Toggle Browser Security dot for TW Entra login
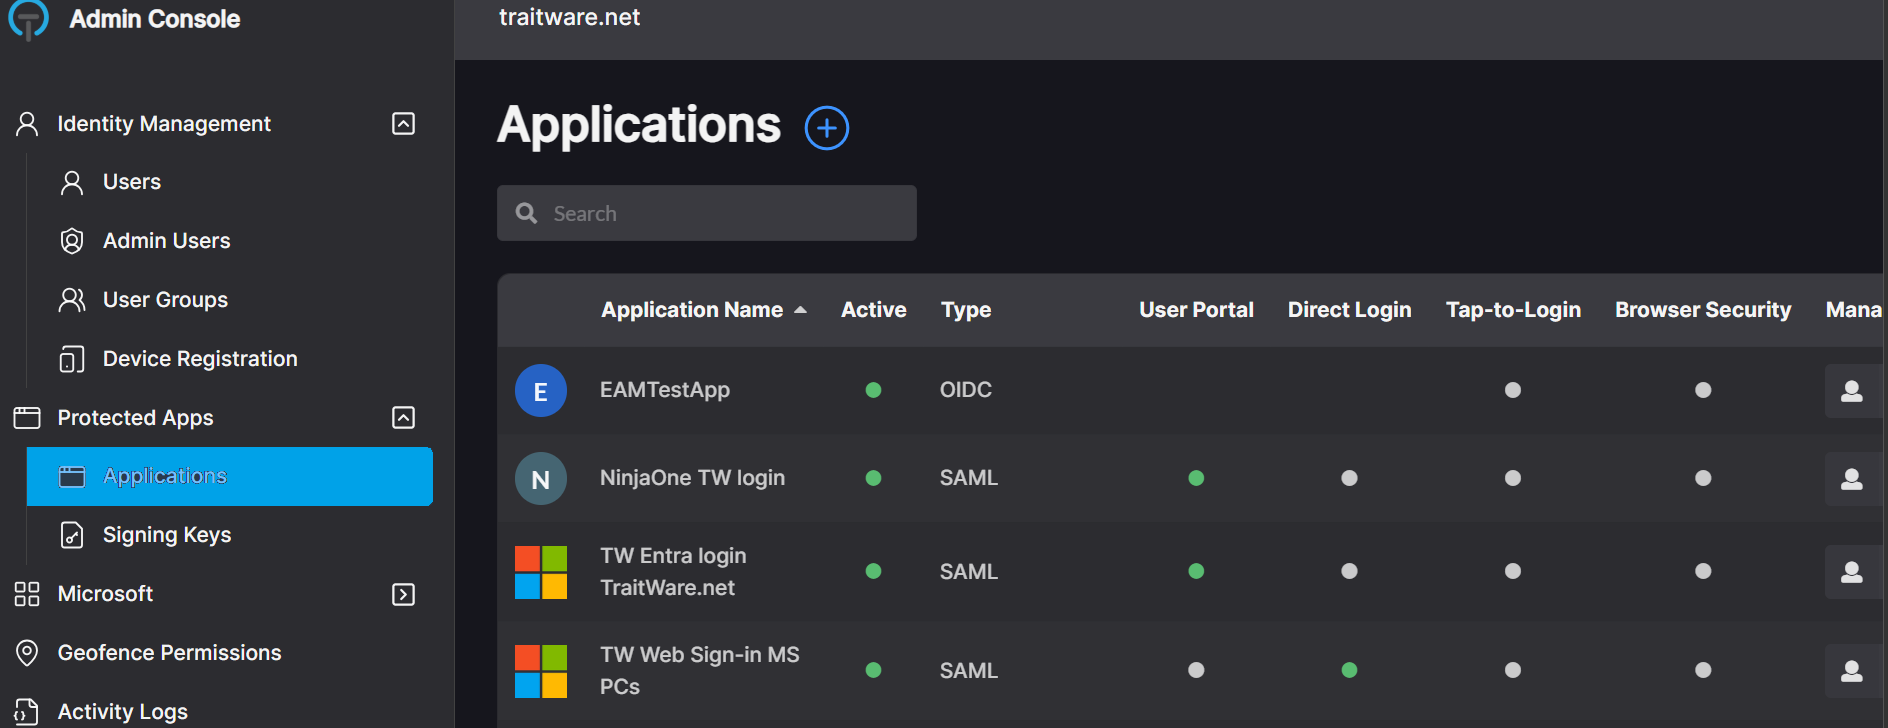The image size is (1888, 728). click(x=1703, y=571)
